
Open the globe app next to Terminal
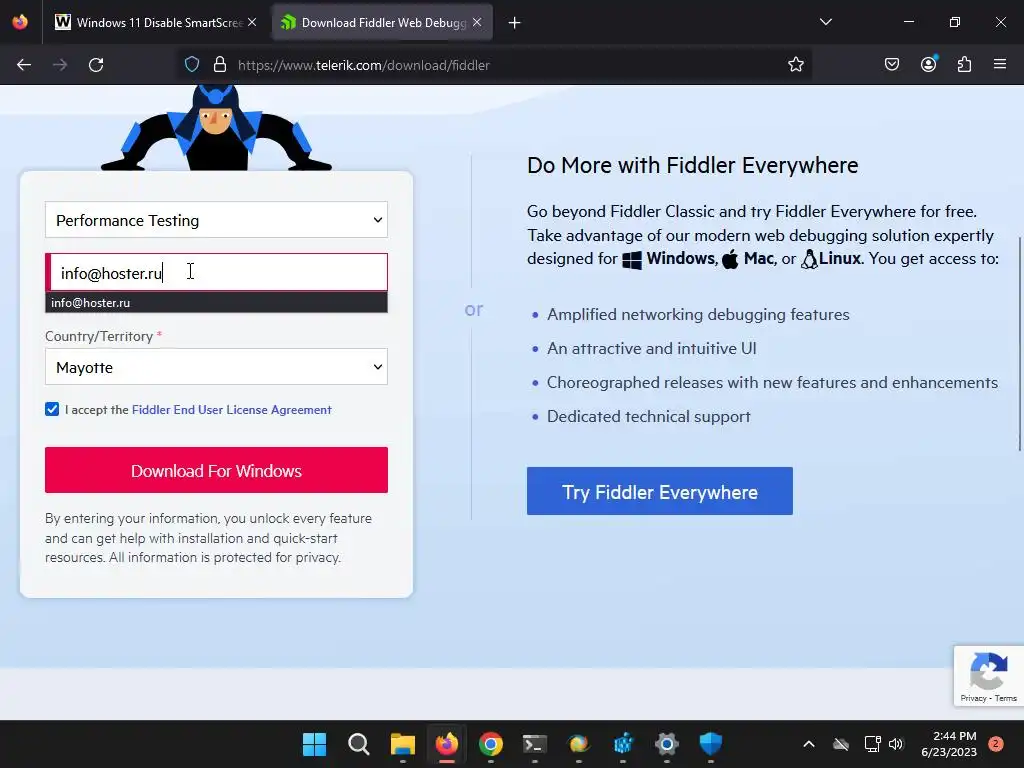(579, 744)
